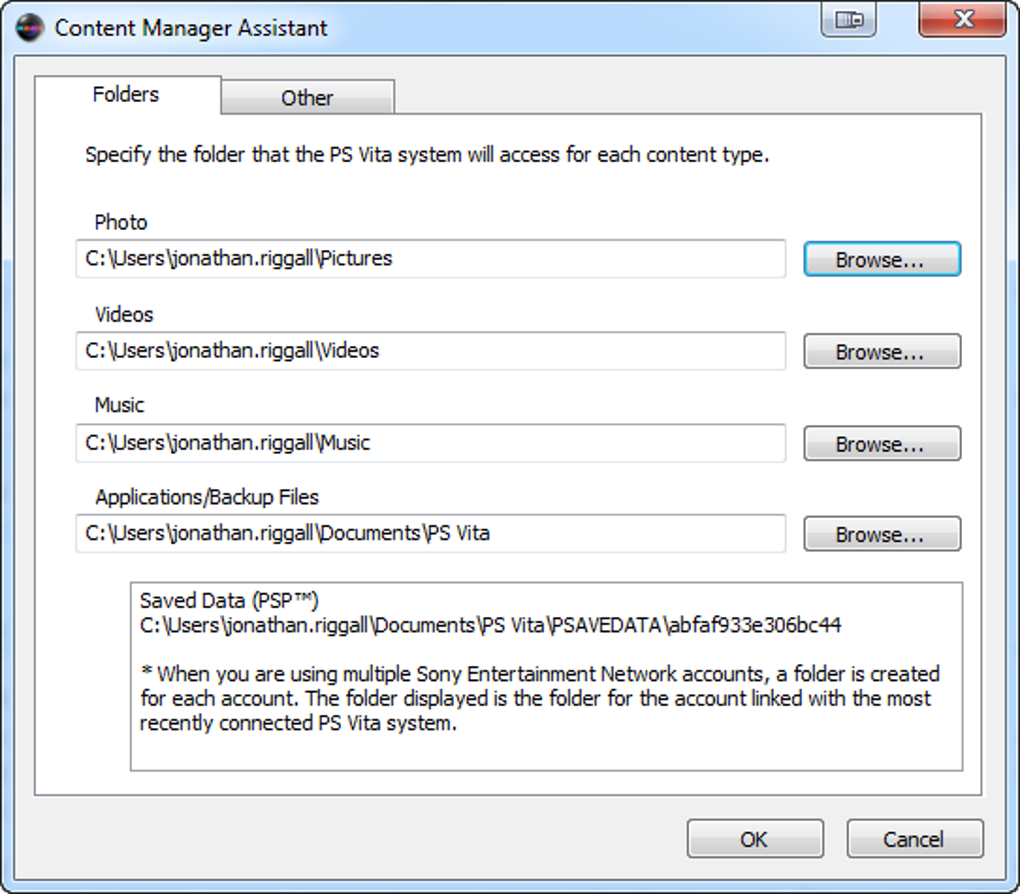The image size is (1020, 894).
Task: Browse for the Videos folder
Action: pos(881,352)
